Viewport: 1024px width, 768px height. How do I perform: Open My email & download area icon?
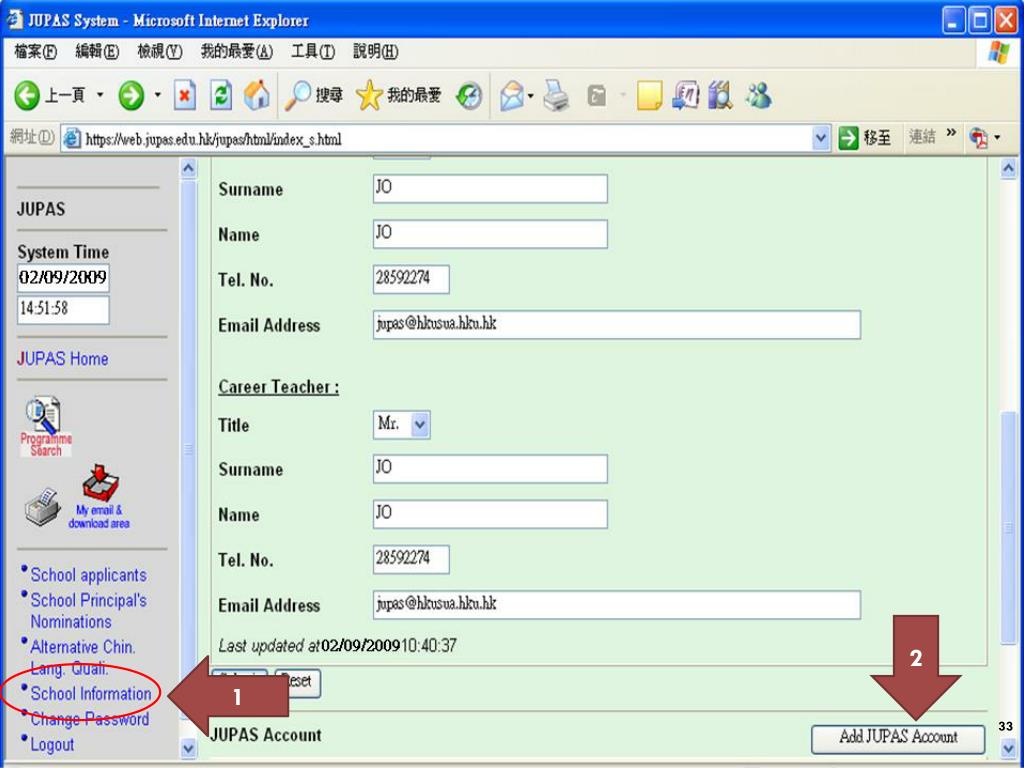point(99,496)
